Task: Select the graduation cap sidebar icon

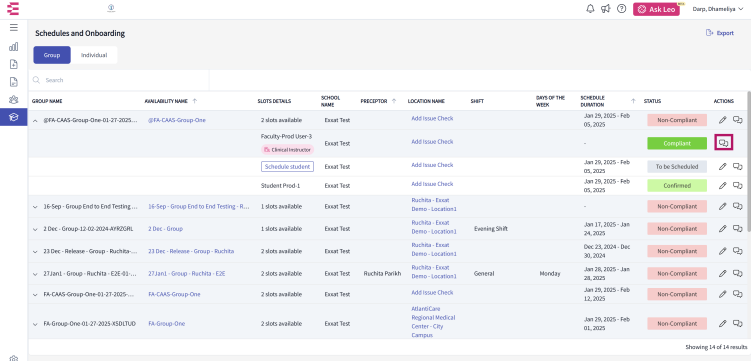Action: click(13, 117)
